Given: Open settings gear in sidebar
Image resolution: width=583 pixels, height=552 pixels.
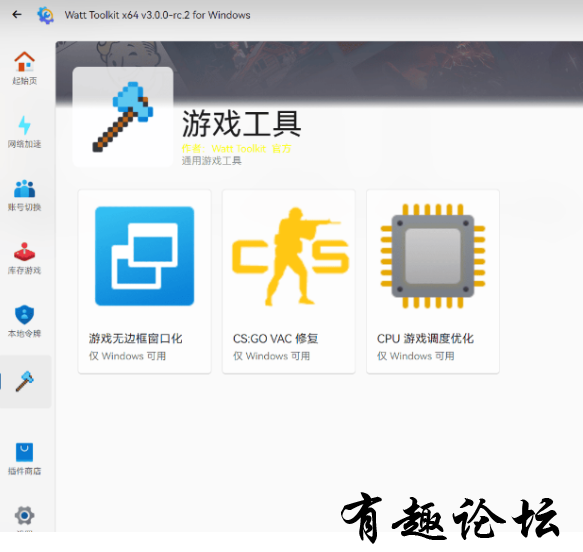Looking at the screenshot, I should pyautogui.click(x=25, y=516).
